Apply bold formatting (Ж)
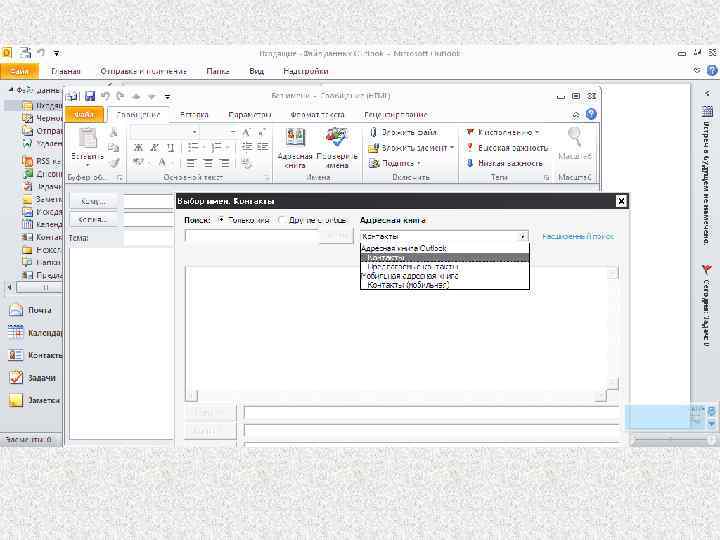This screenshot has height=540, width=720. point(138,147)
